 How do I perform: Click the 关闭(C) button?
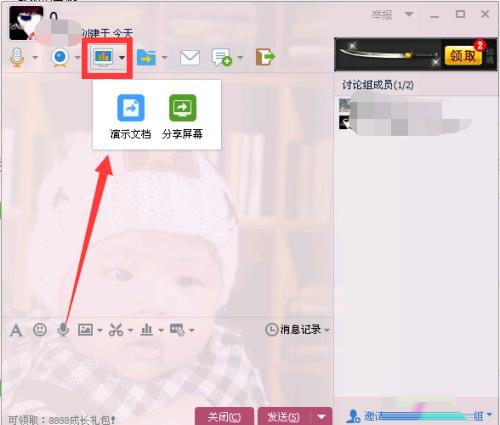[224, 417]
